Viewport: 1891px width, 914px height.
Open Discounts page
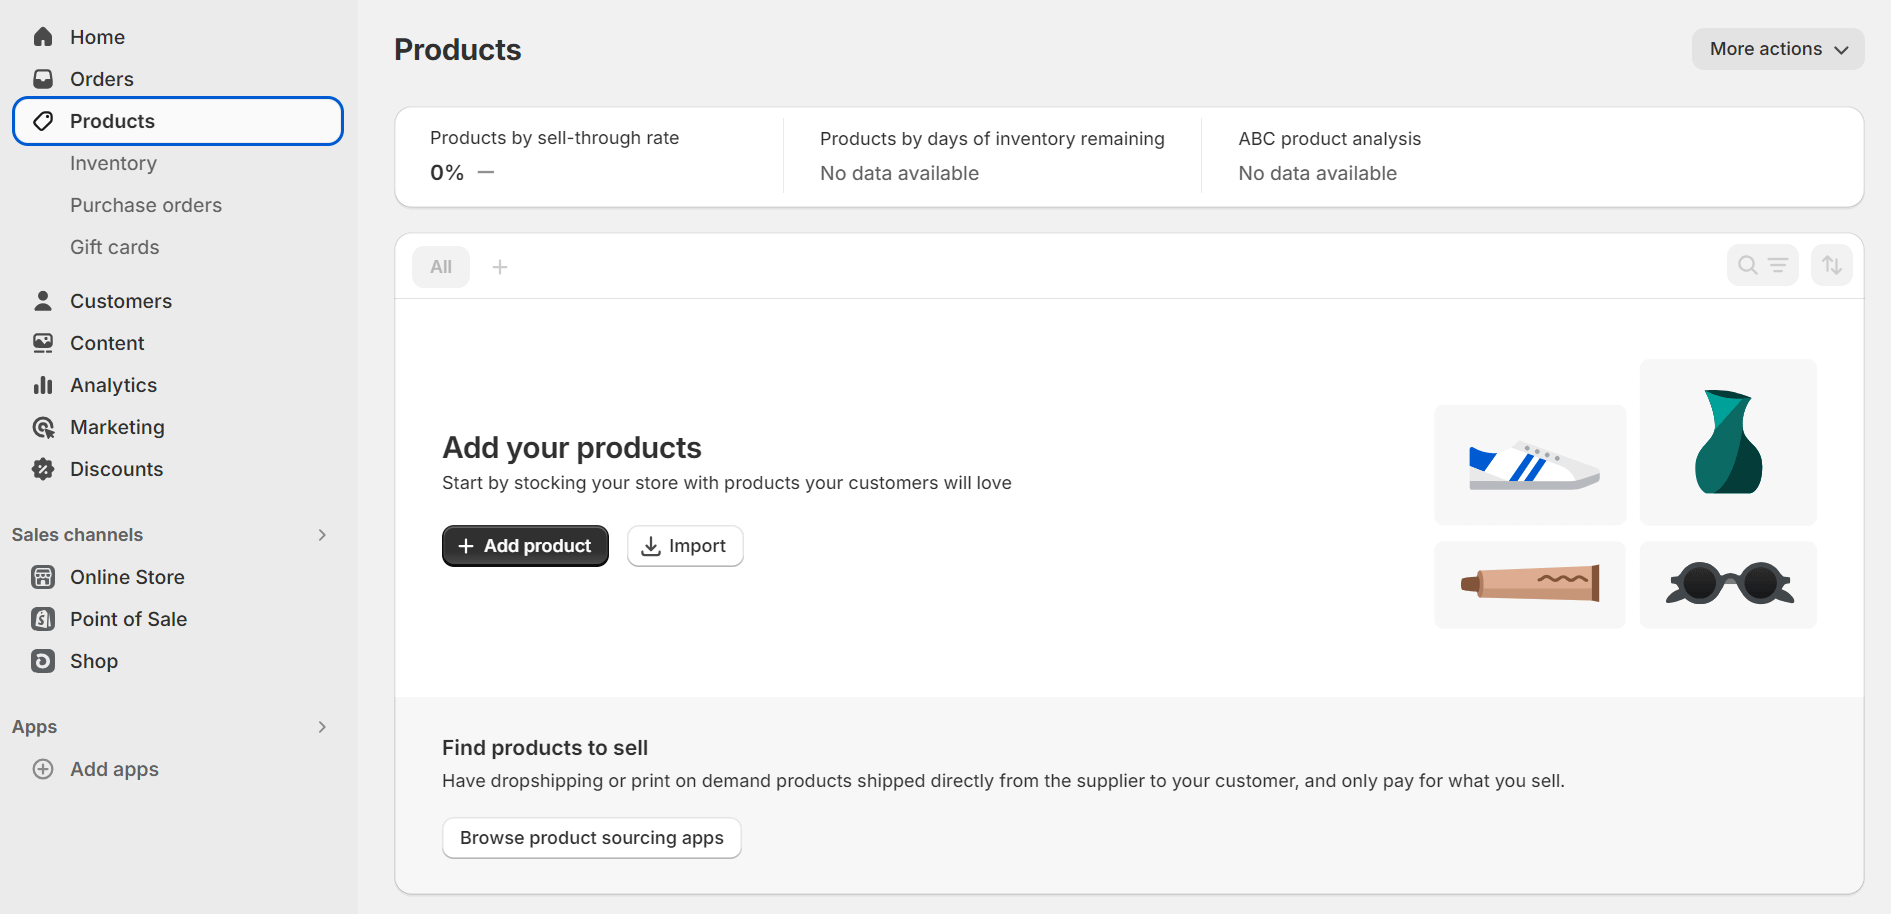pyautogui.click(x=178, y=469)
